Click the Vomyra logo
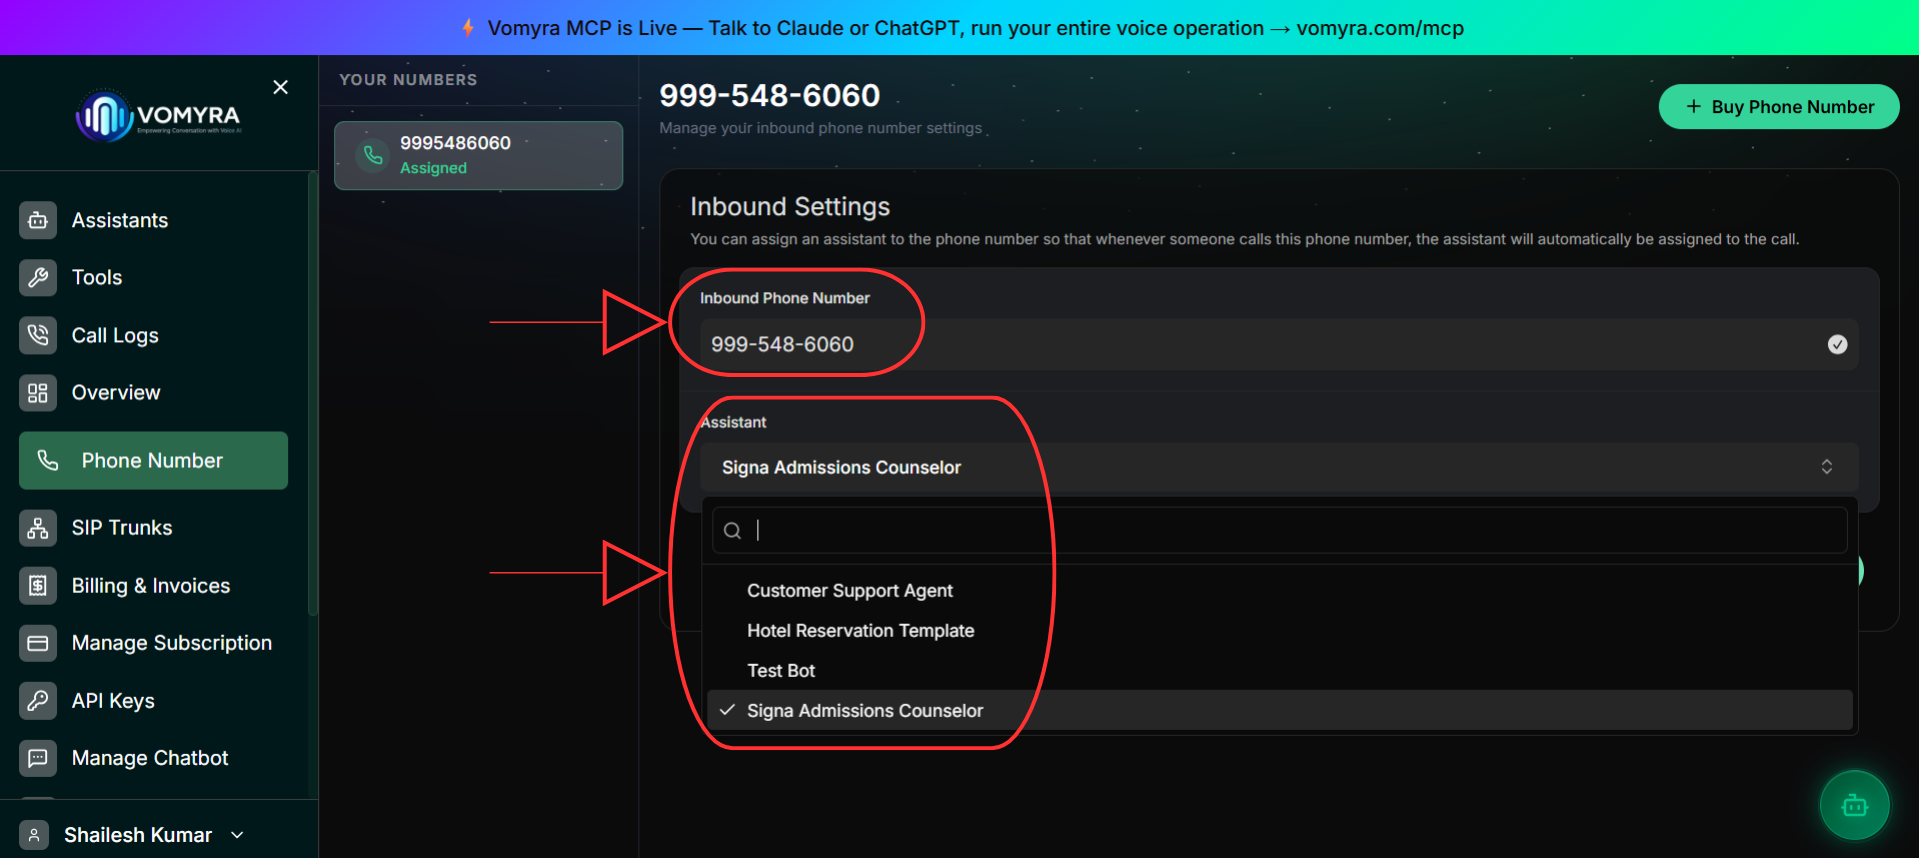 pyautogui.click(x=159, y=117)
